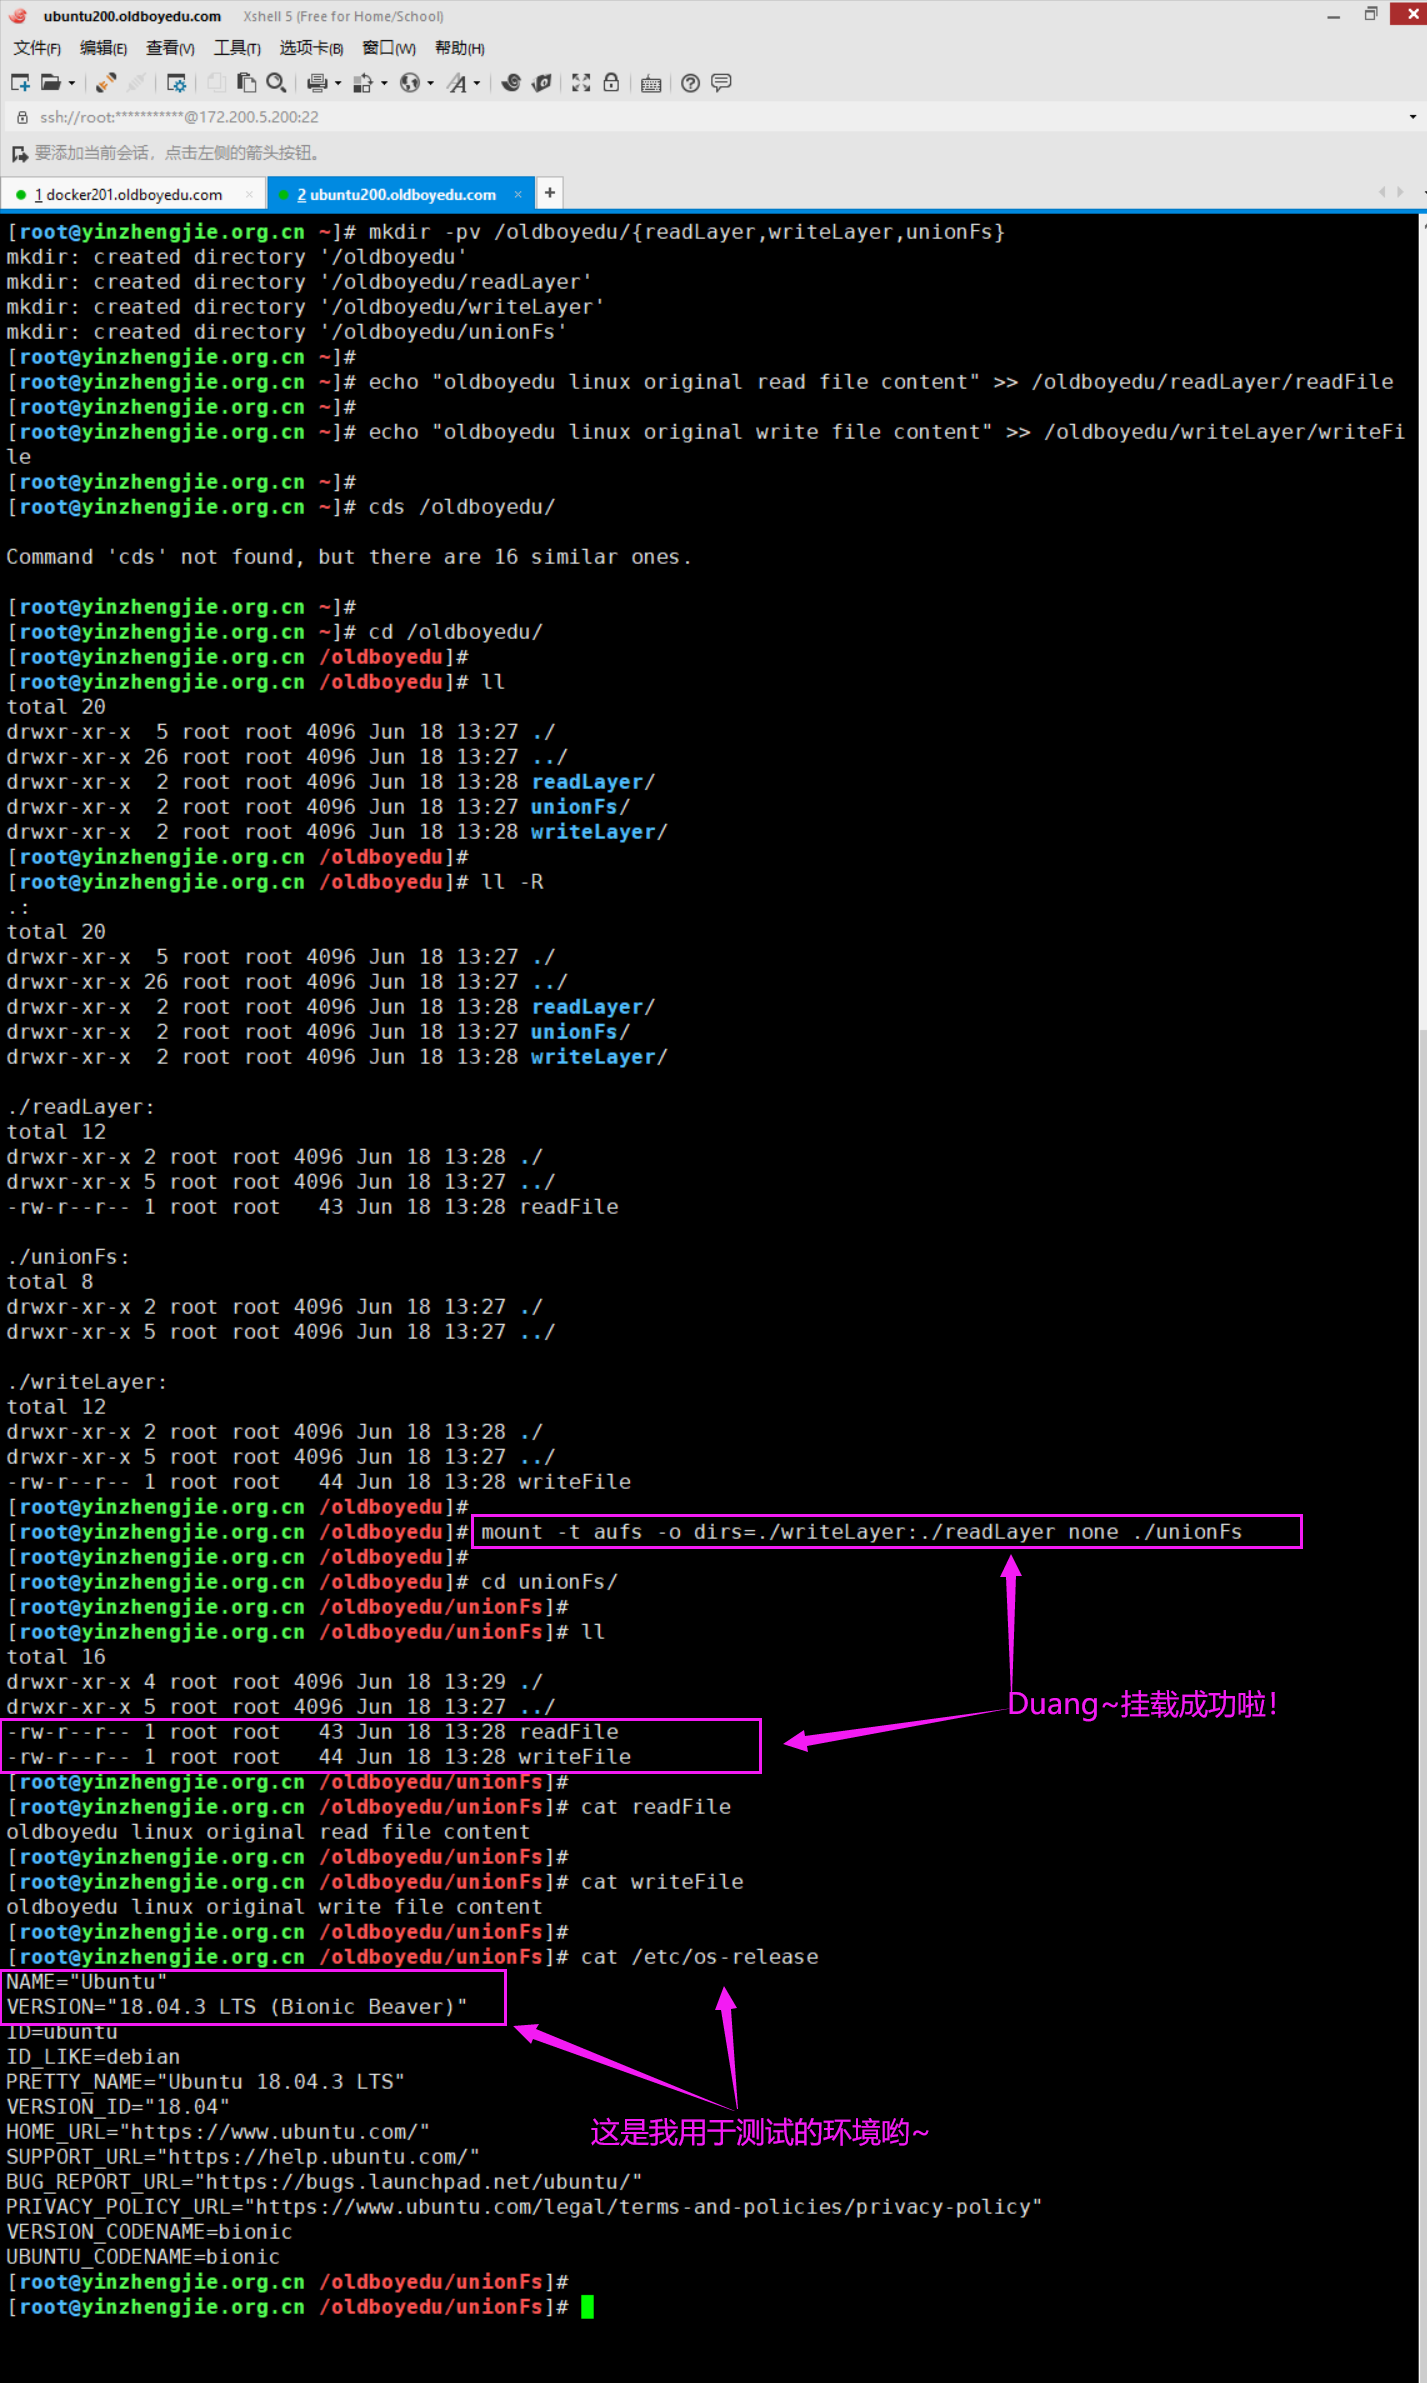Restore down the Xshell window
Screen dimensions: 1427x2383
pyautogui.click(x=1370, y=14)
